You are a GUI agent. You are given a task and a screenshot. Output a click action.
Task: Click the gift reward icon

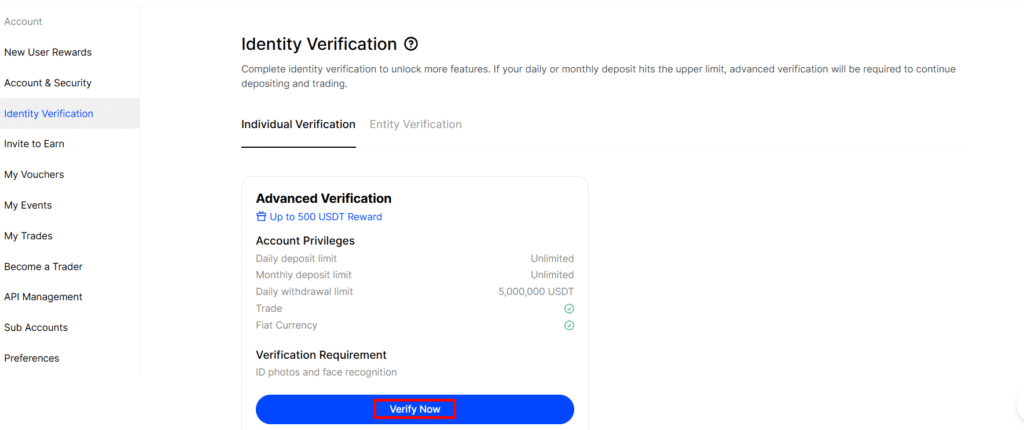(x=261, y=216)
